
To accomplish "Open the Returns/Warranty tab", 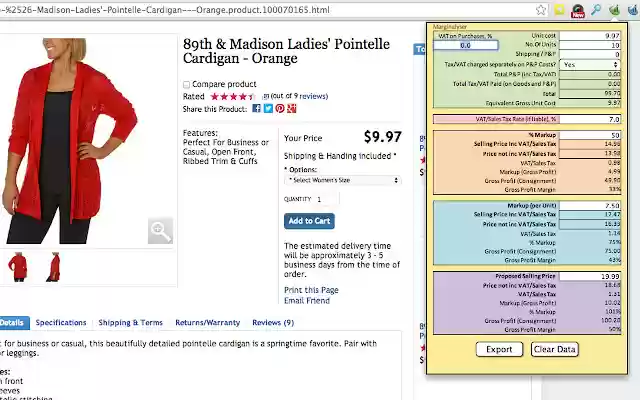I will coord(207,323).
